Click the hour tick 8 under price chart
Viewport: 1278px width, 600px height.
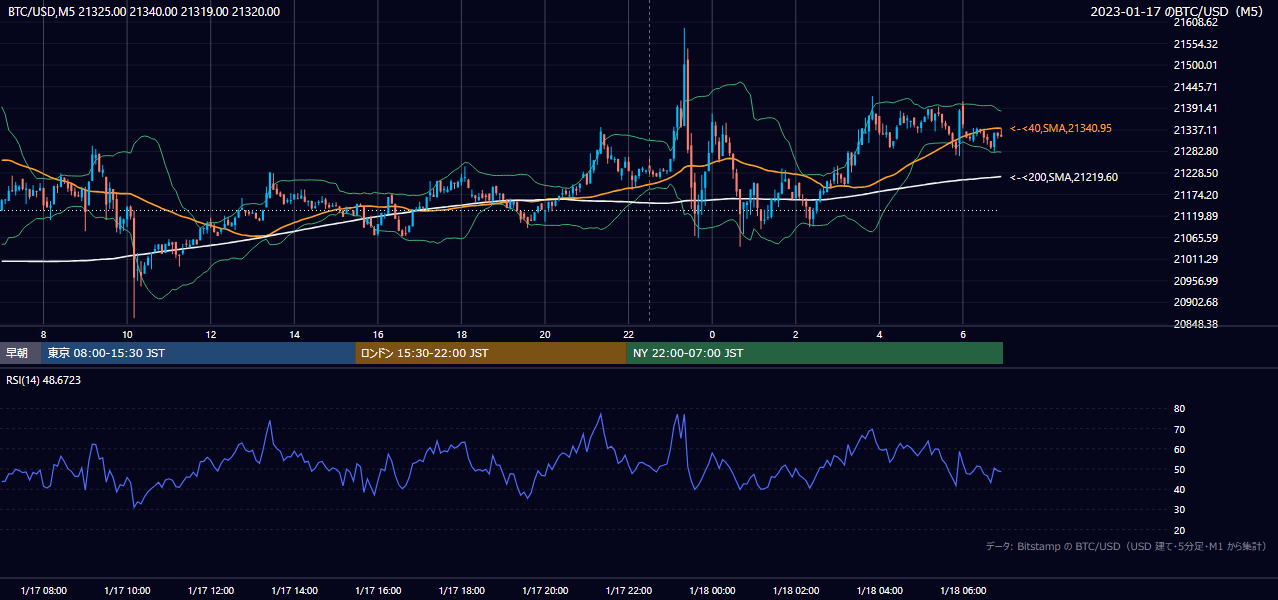pos(43,334)
